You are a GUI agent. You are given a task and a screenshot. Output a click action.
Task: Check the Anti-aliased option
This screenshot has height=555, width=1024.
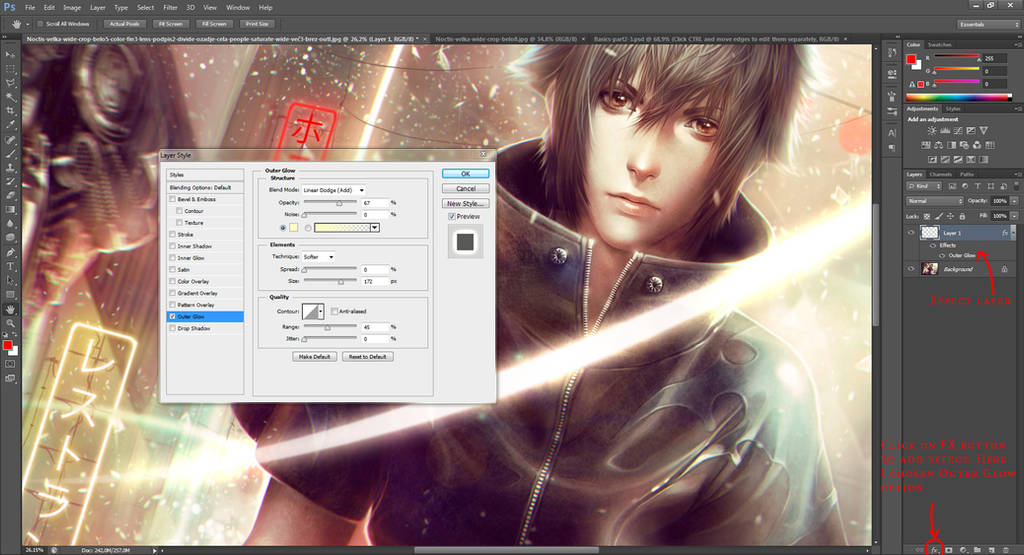pos(334,311)
